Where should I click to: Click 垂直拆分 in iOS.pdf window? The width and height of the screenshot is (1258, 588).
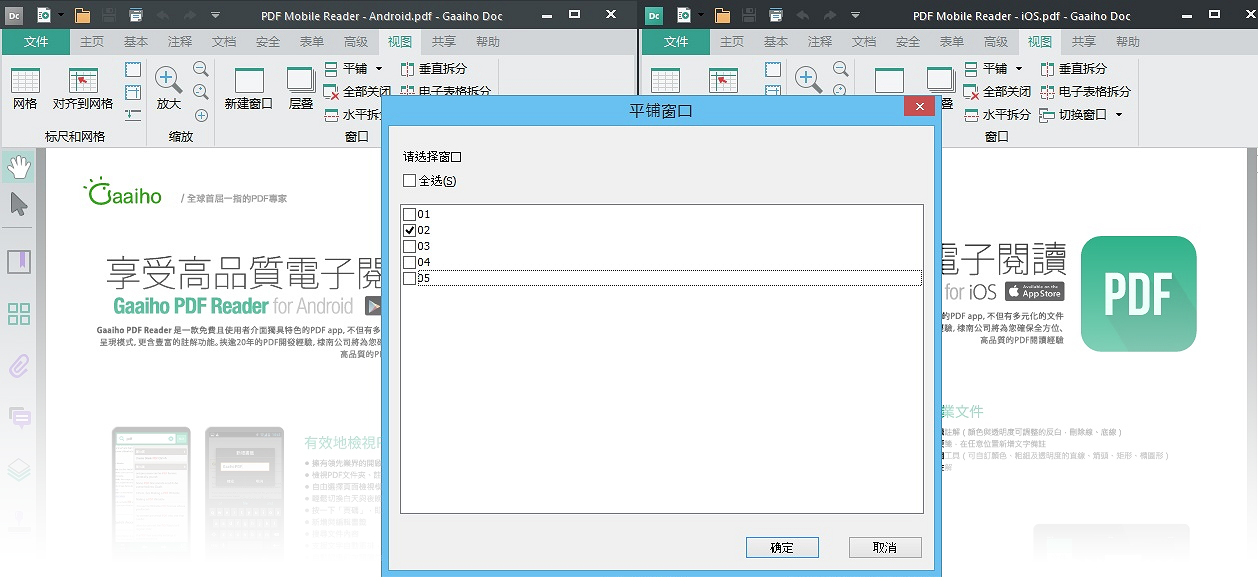click(x=1074, y=69)
